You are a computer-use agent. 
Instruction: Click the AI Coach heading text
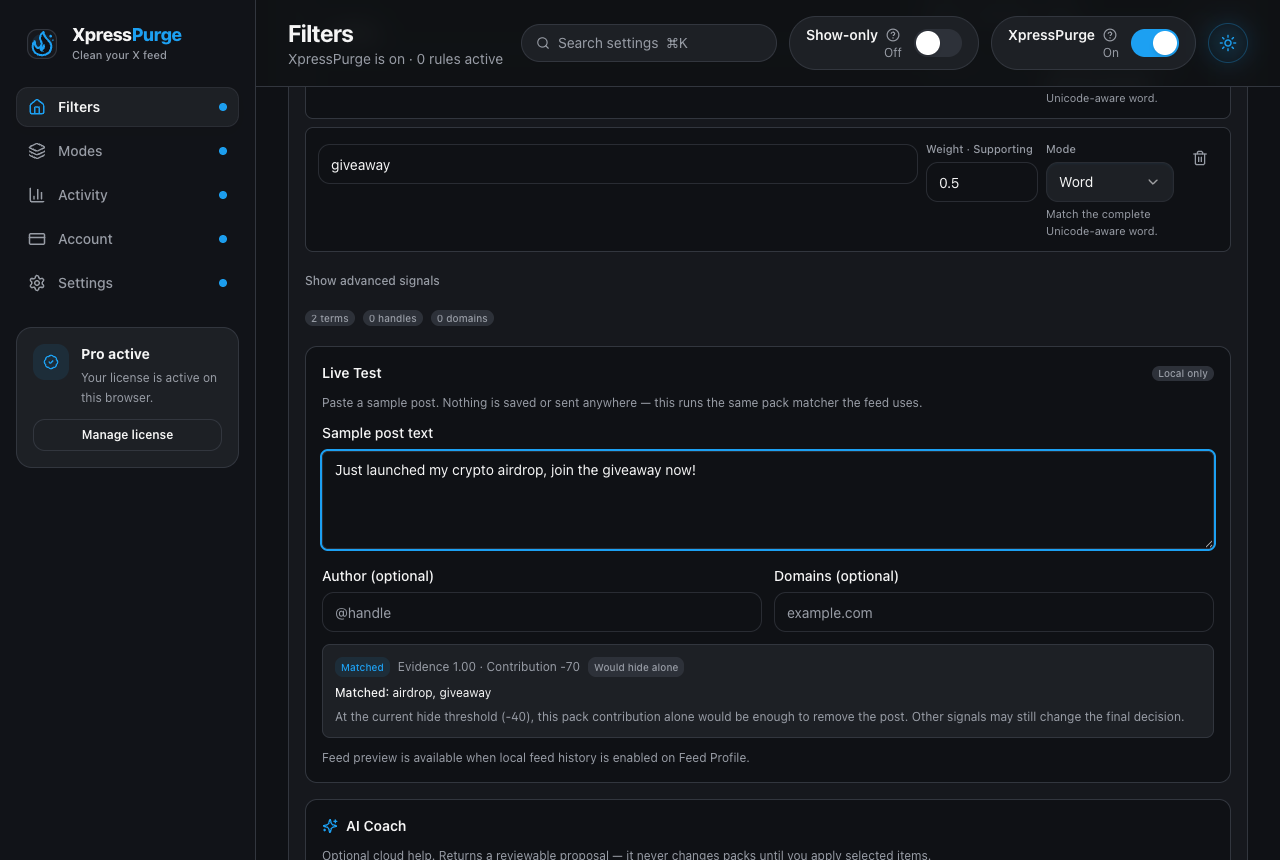[376, 826]
